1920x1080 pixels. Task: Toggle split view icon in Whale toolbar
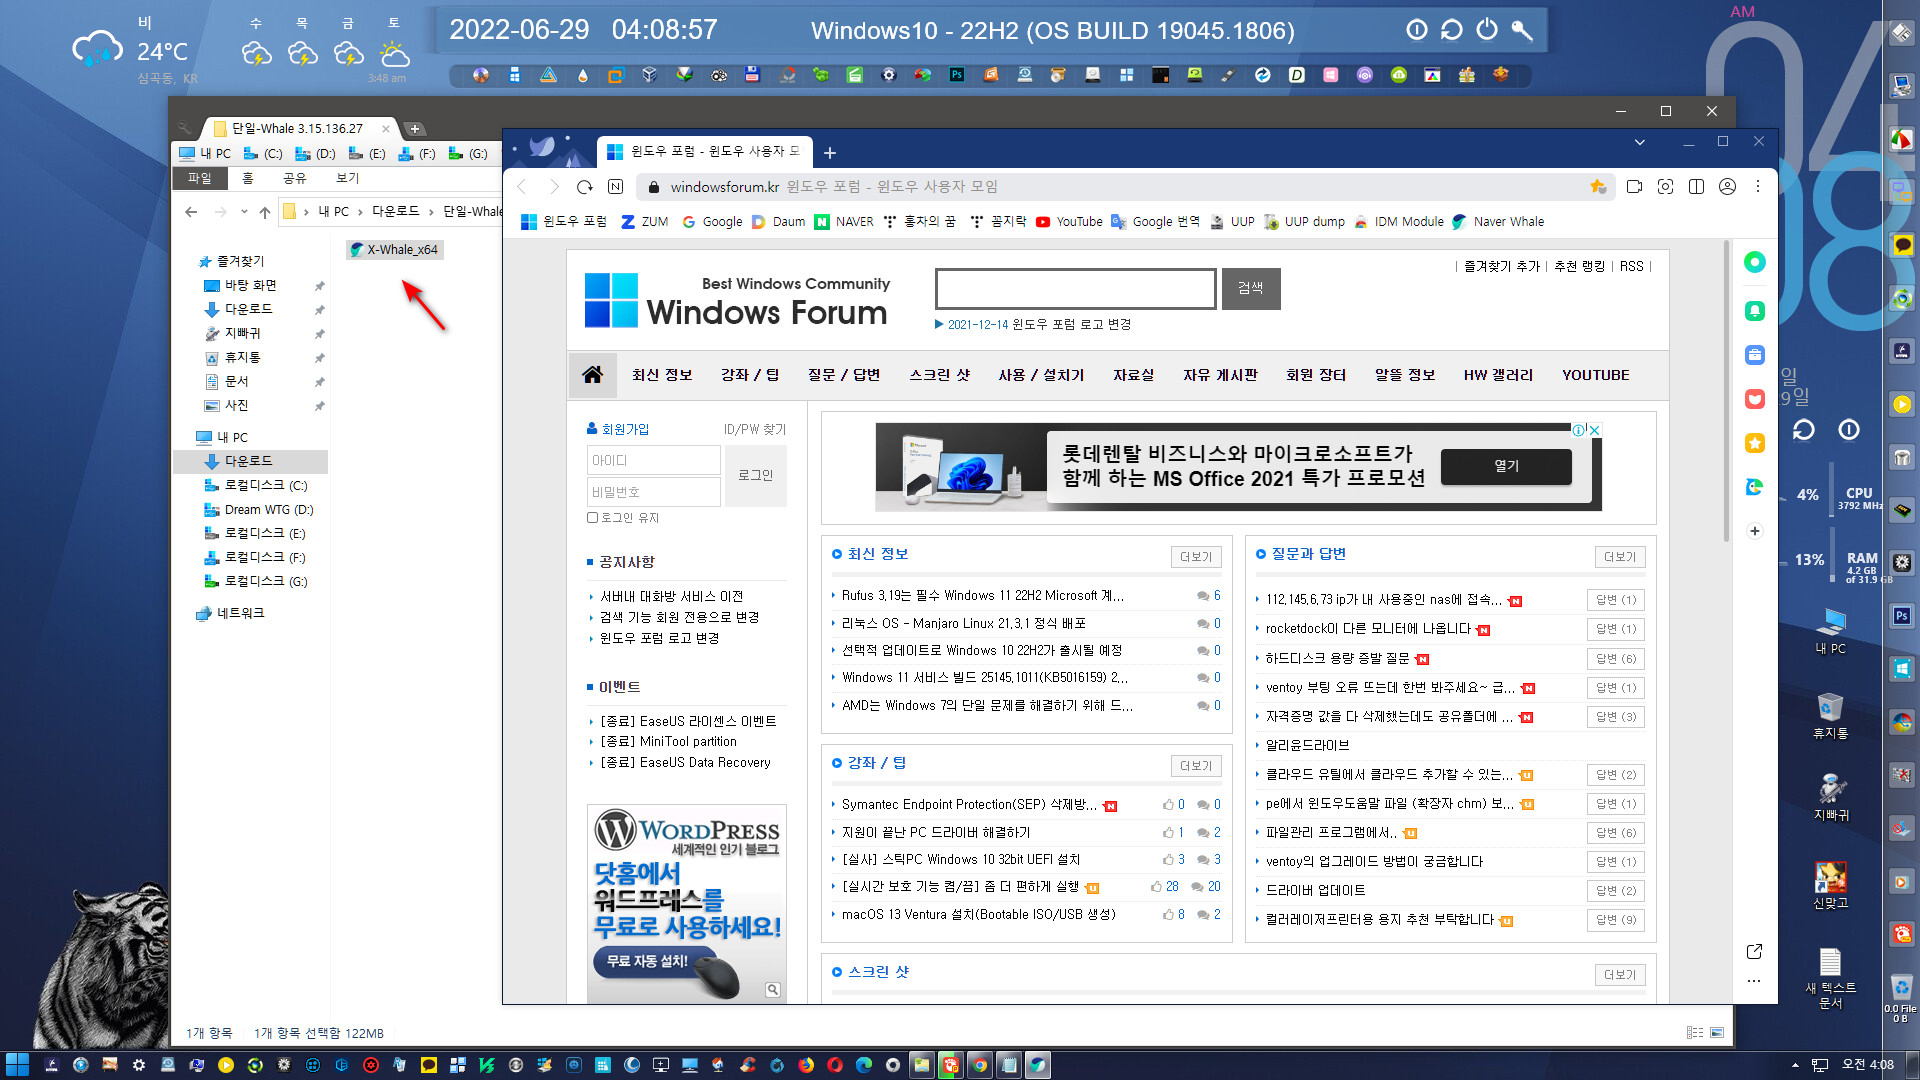(x=1696, y=187)
